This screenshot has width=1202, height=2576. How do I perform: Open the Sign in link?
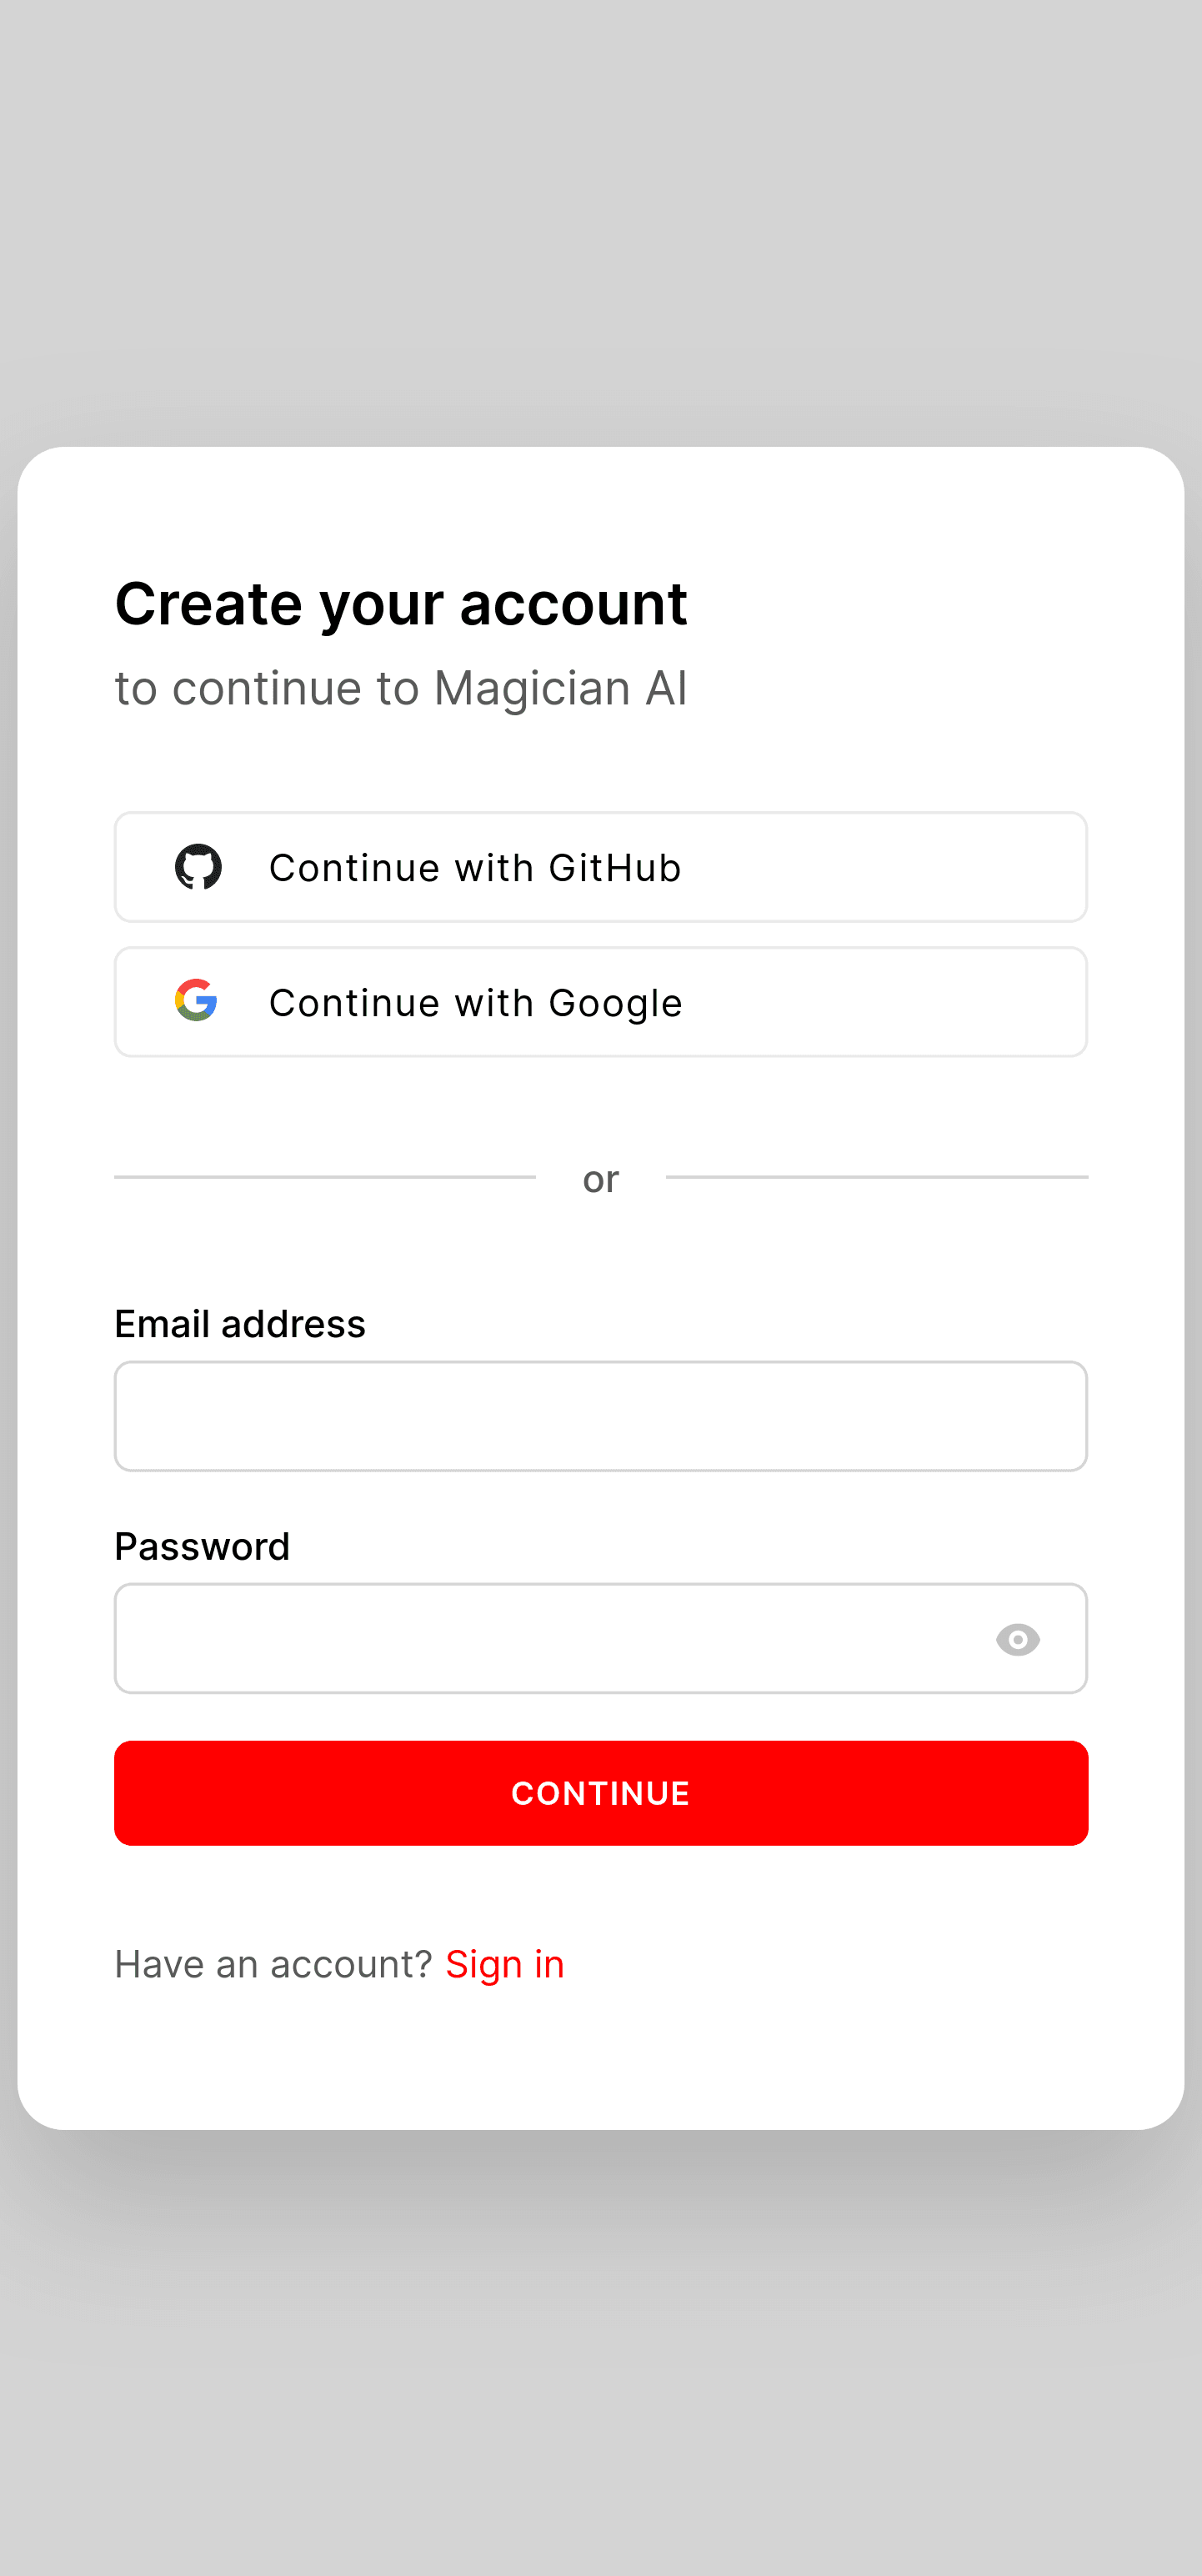[505, 1964]
